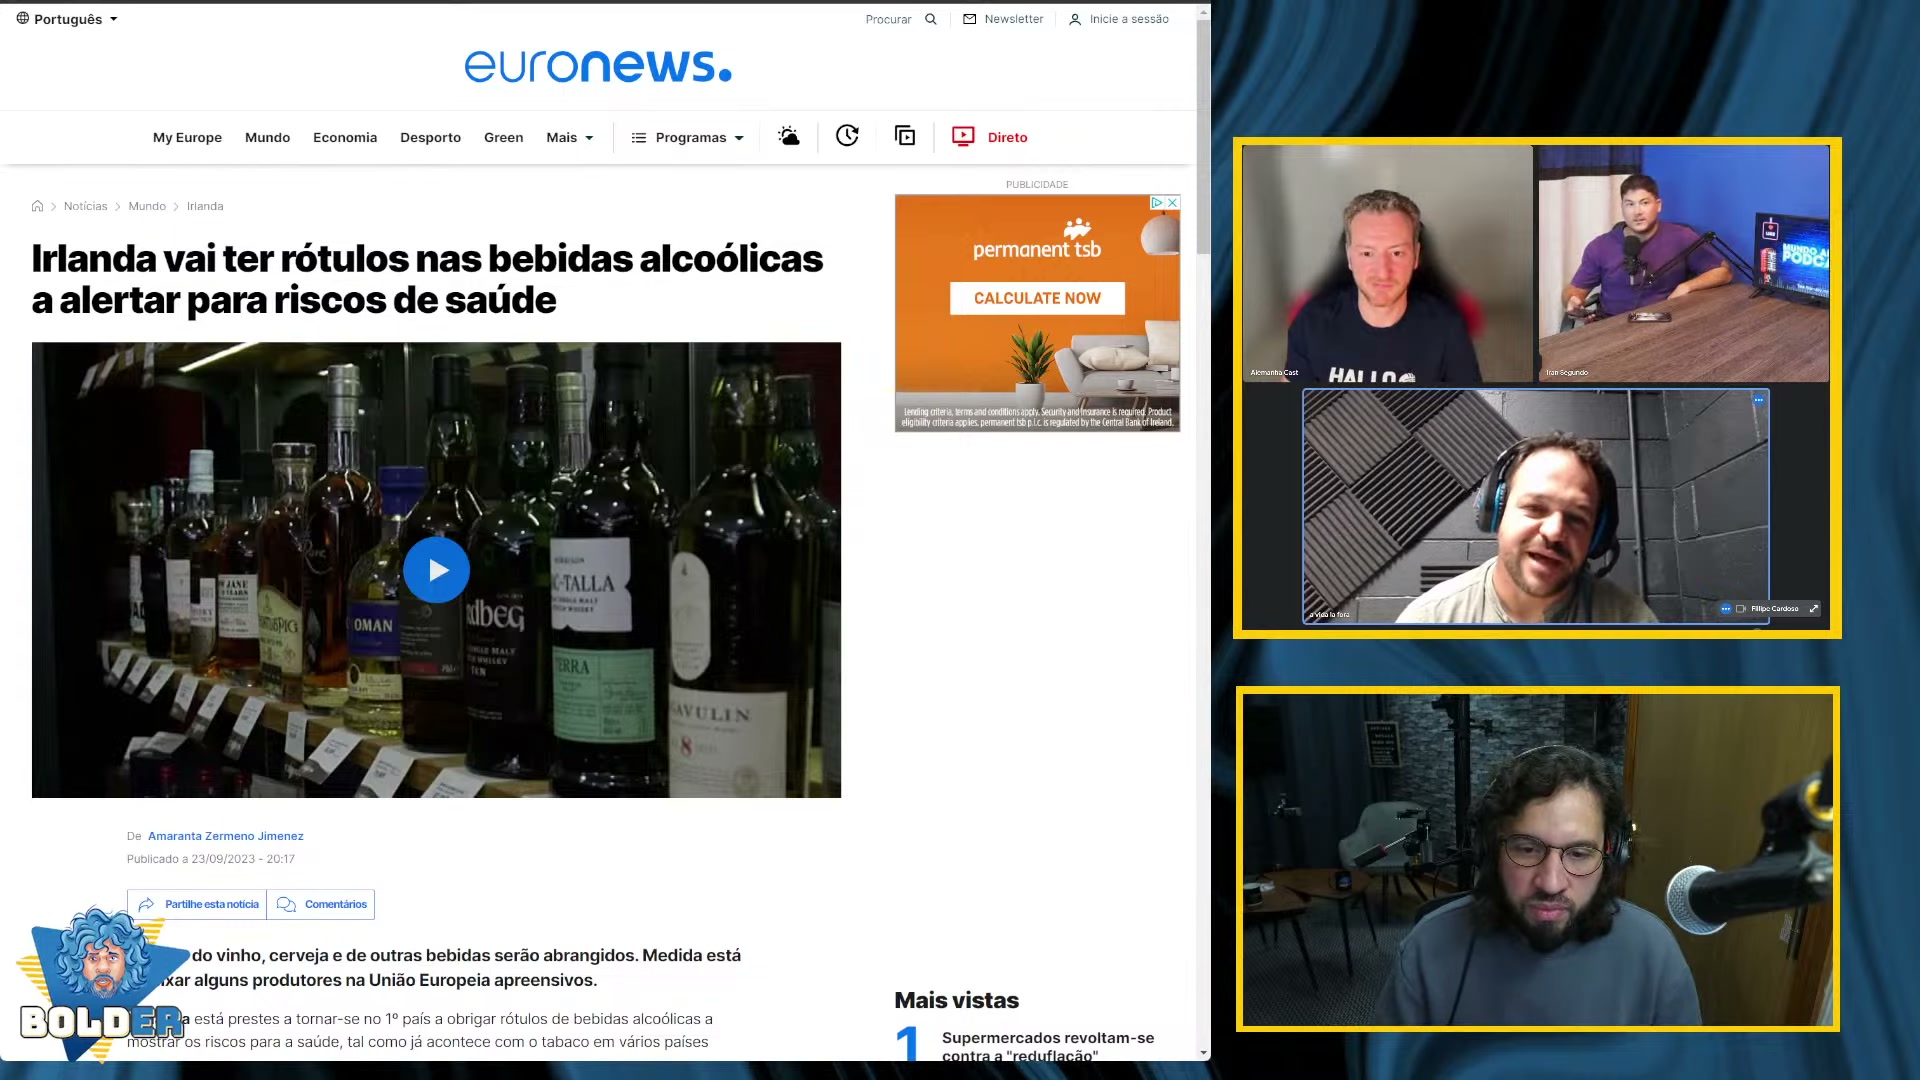Expand the Programas dropdown
The image size is (1920, 1080).
(x=688, y=138)
